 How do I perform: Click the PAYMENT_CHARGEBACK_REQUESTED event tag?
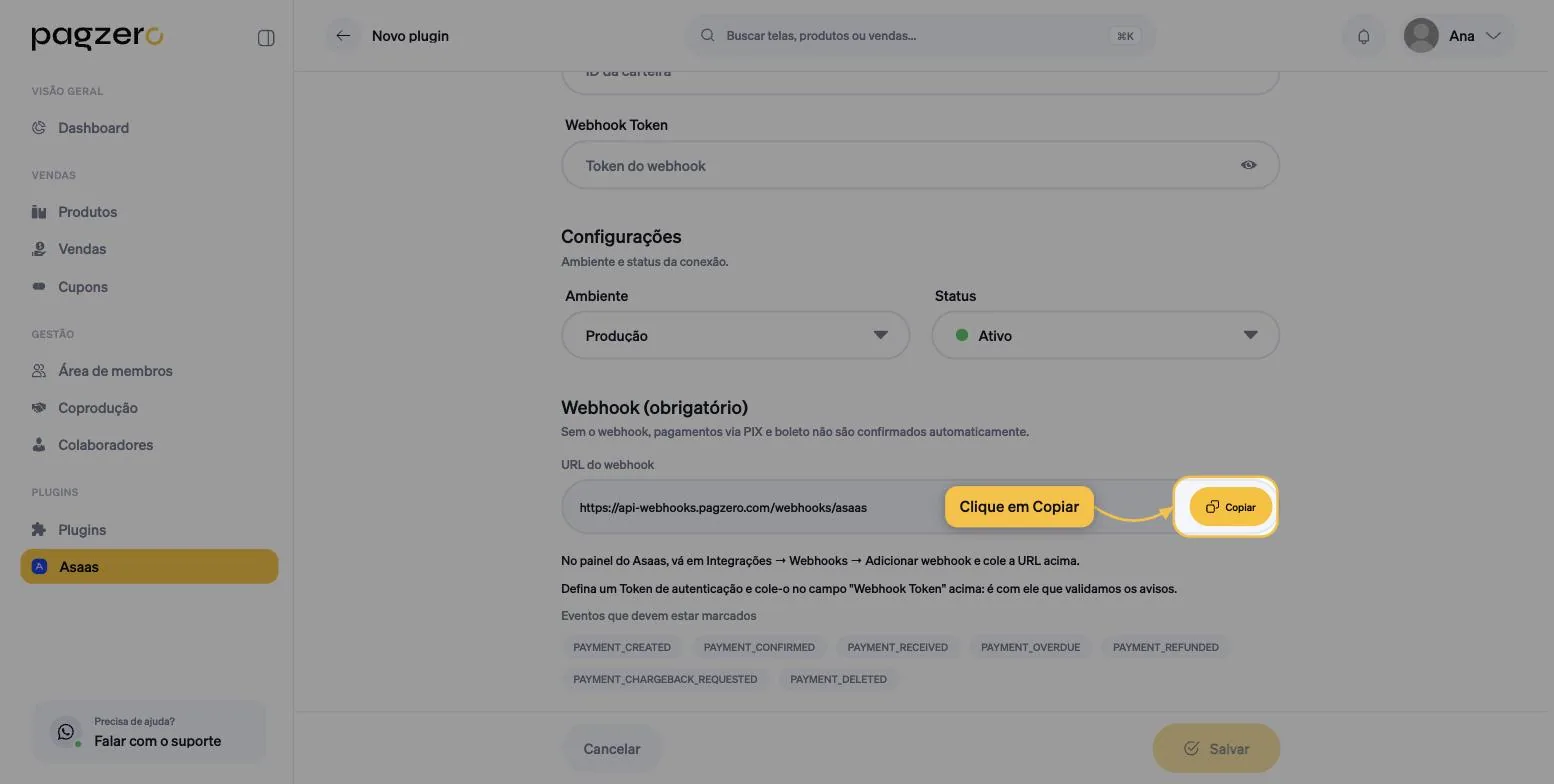665,680
